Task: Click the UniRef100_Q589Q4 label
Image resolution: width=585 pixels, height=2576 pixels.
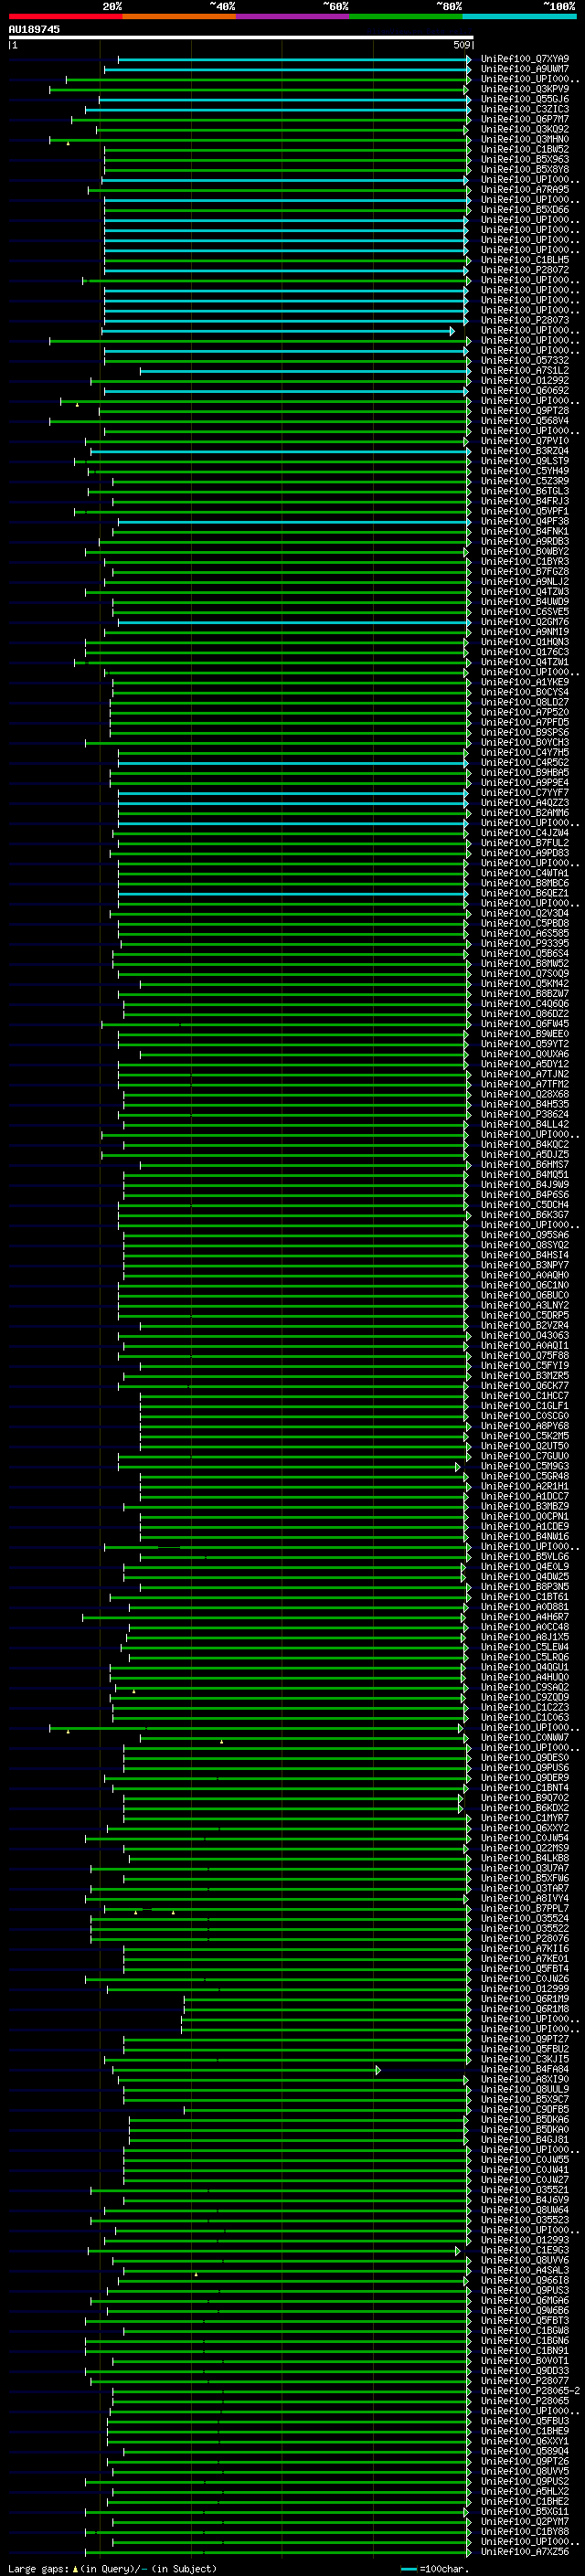Action: [x=525, y=2451]
